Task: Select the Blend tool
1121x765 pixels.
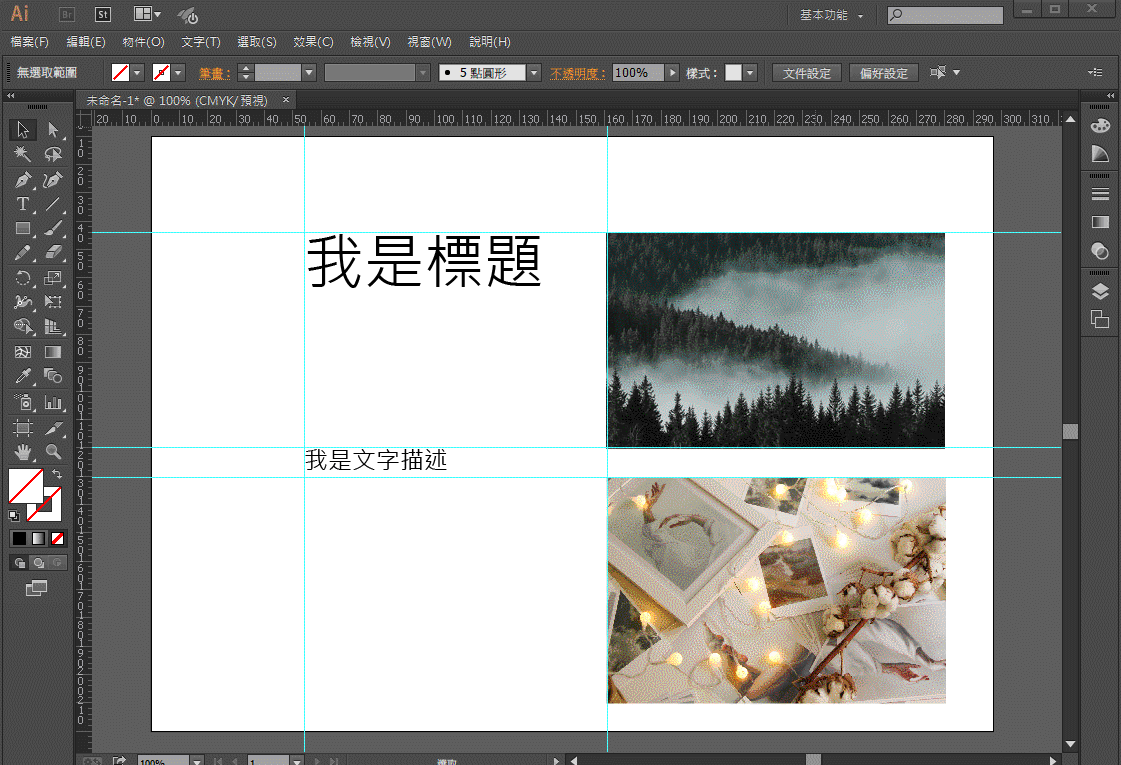Action: click(x=53, y=376)
